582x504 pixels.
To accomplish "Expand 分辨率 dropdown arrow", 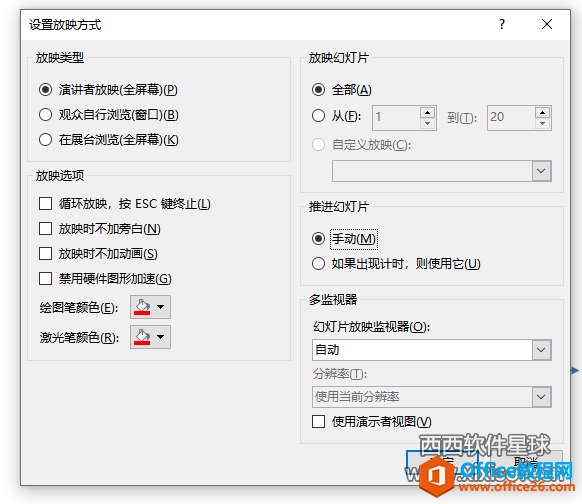I will coord(541,397).
